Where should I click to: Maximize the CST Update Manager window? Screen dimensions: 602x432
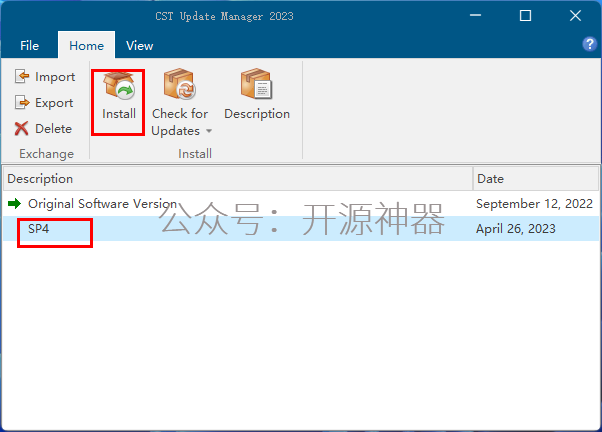coord(525,15)
